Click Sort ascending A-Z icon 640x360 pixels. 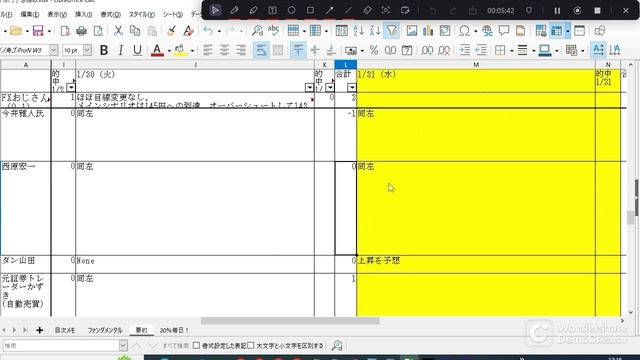(x=358, y=31)
